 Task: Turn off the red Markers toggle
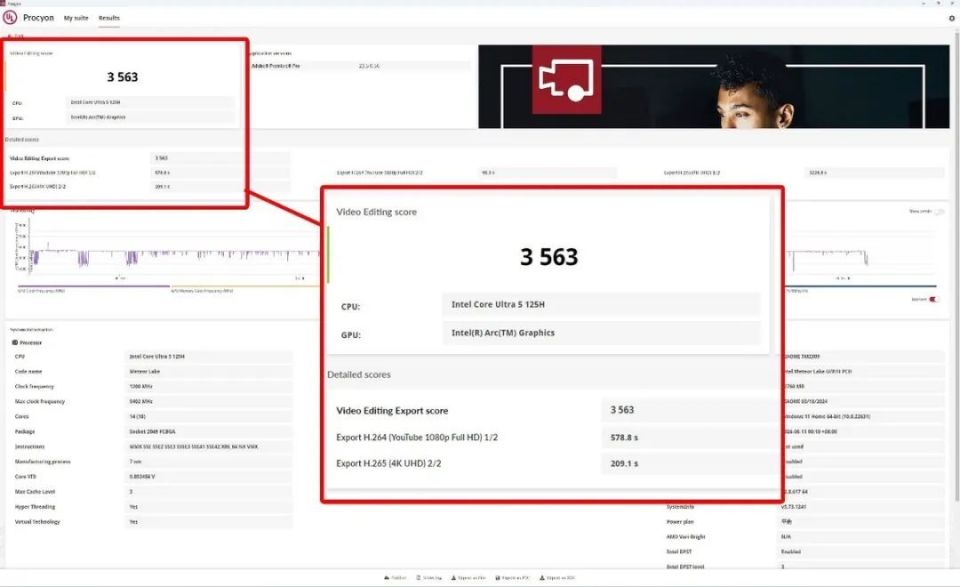click(x=933, y=299)
